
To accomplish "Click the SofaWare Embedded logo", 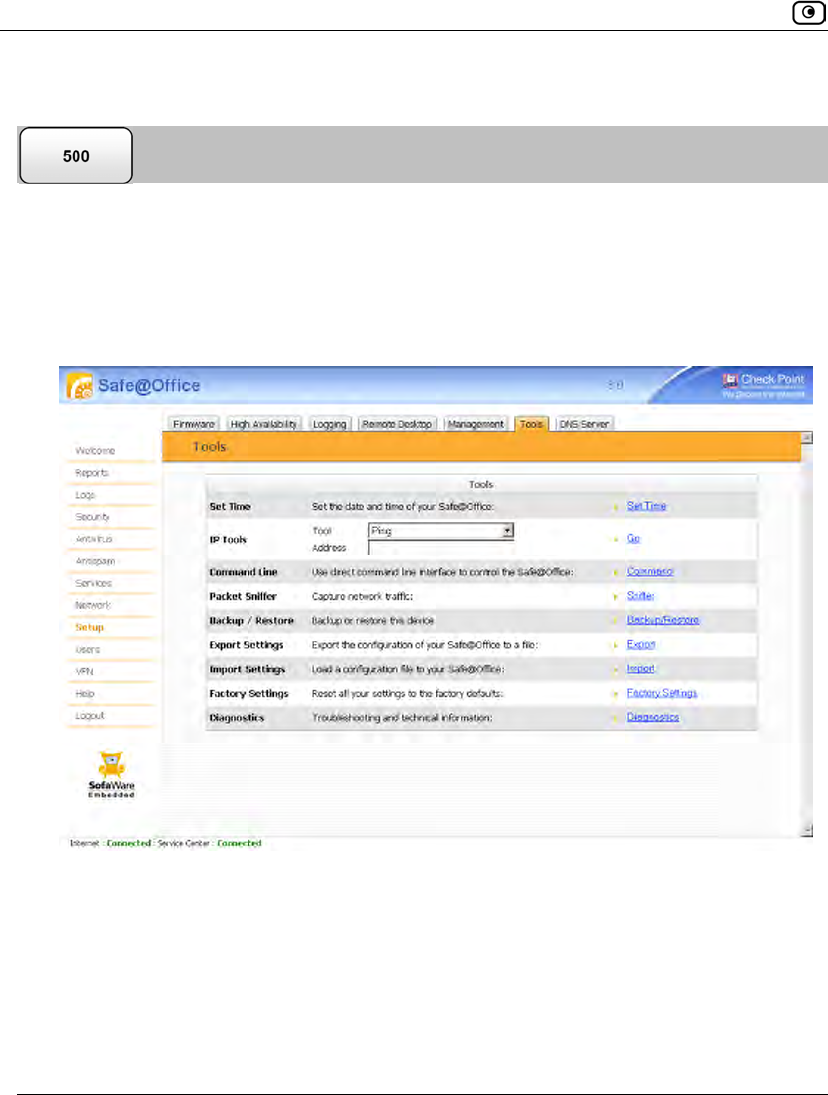I will (x=111, y=774).
